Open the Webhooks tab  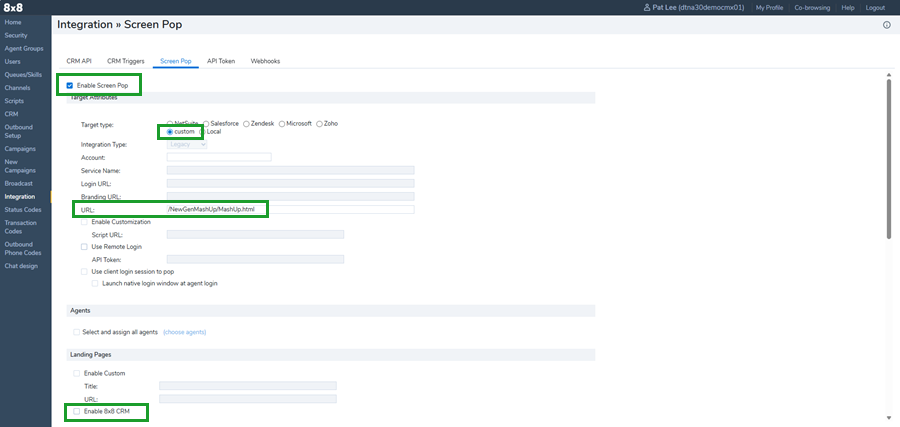pyautogui.click(x=265, y=61)
